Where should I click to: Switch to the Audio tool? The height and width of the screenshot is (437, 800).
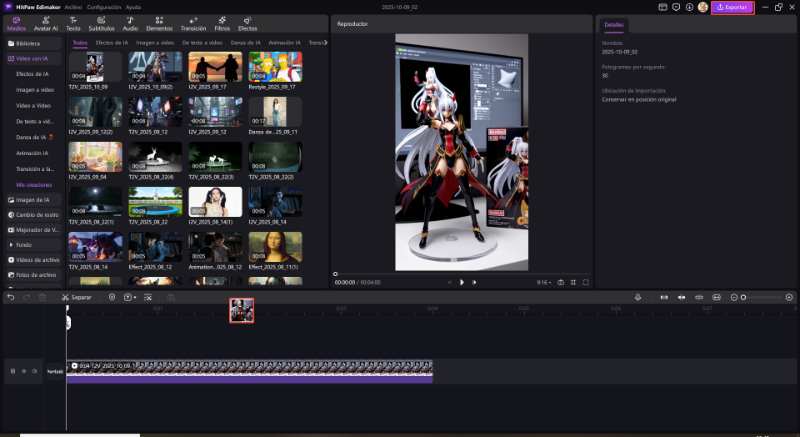click(130, 24)
